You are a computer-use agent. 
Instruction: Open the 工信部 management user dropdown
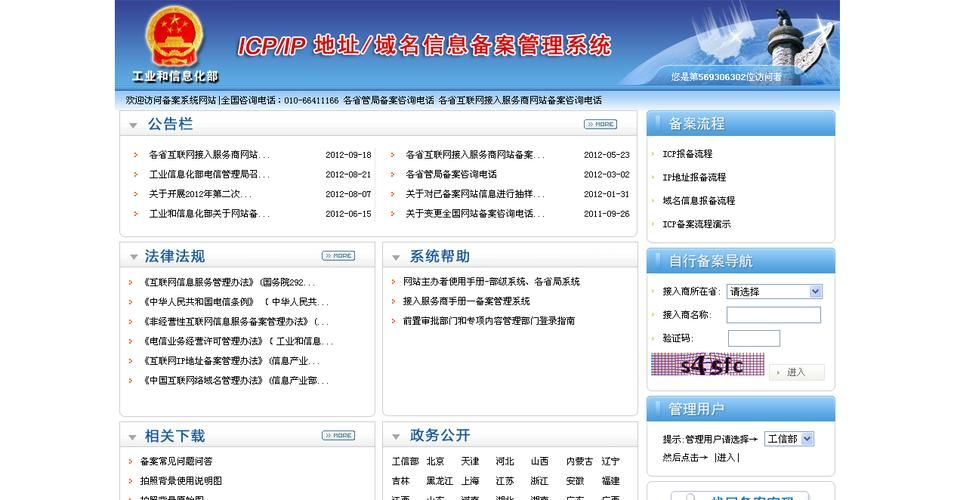pyautogui.click(x=789, y=439)
